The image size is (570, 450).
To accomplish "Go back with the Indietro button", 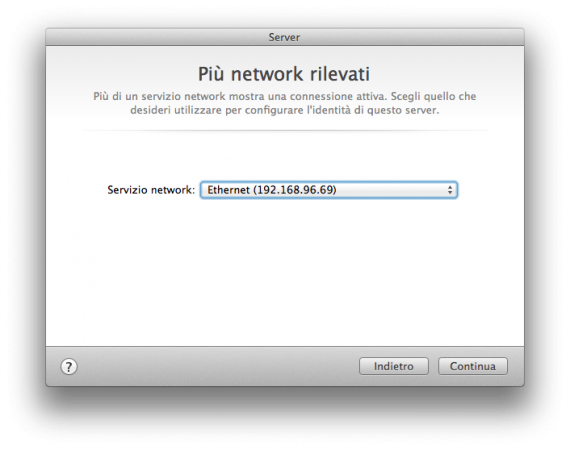I will (394, 366).
